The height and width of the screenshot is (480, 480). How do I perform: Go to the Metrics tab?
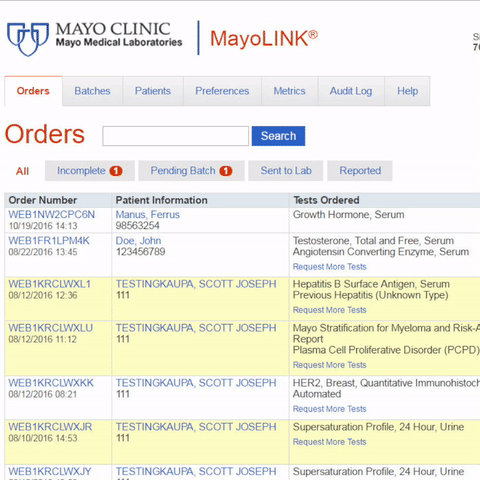click(x=289, y=91)
